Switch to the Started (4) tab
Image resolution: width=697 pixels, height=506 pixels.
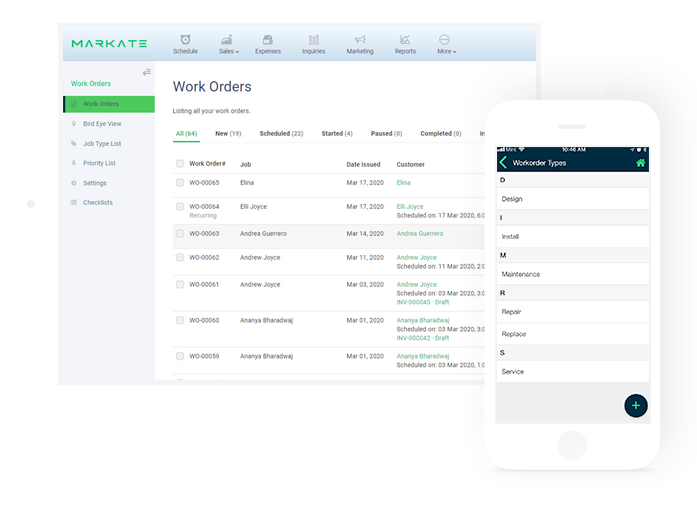337,133
